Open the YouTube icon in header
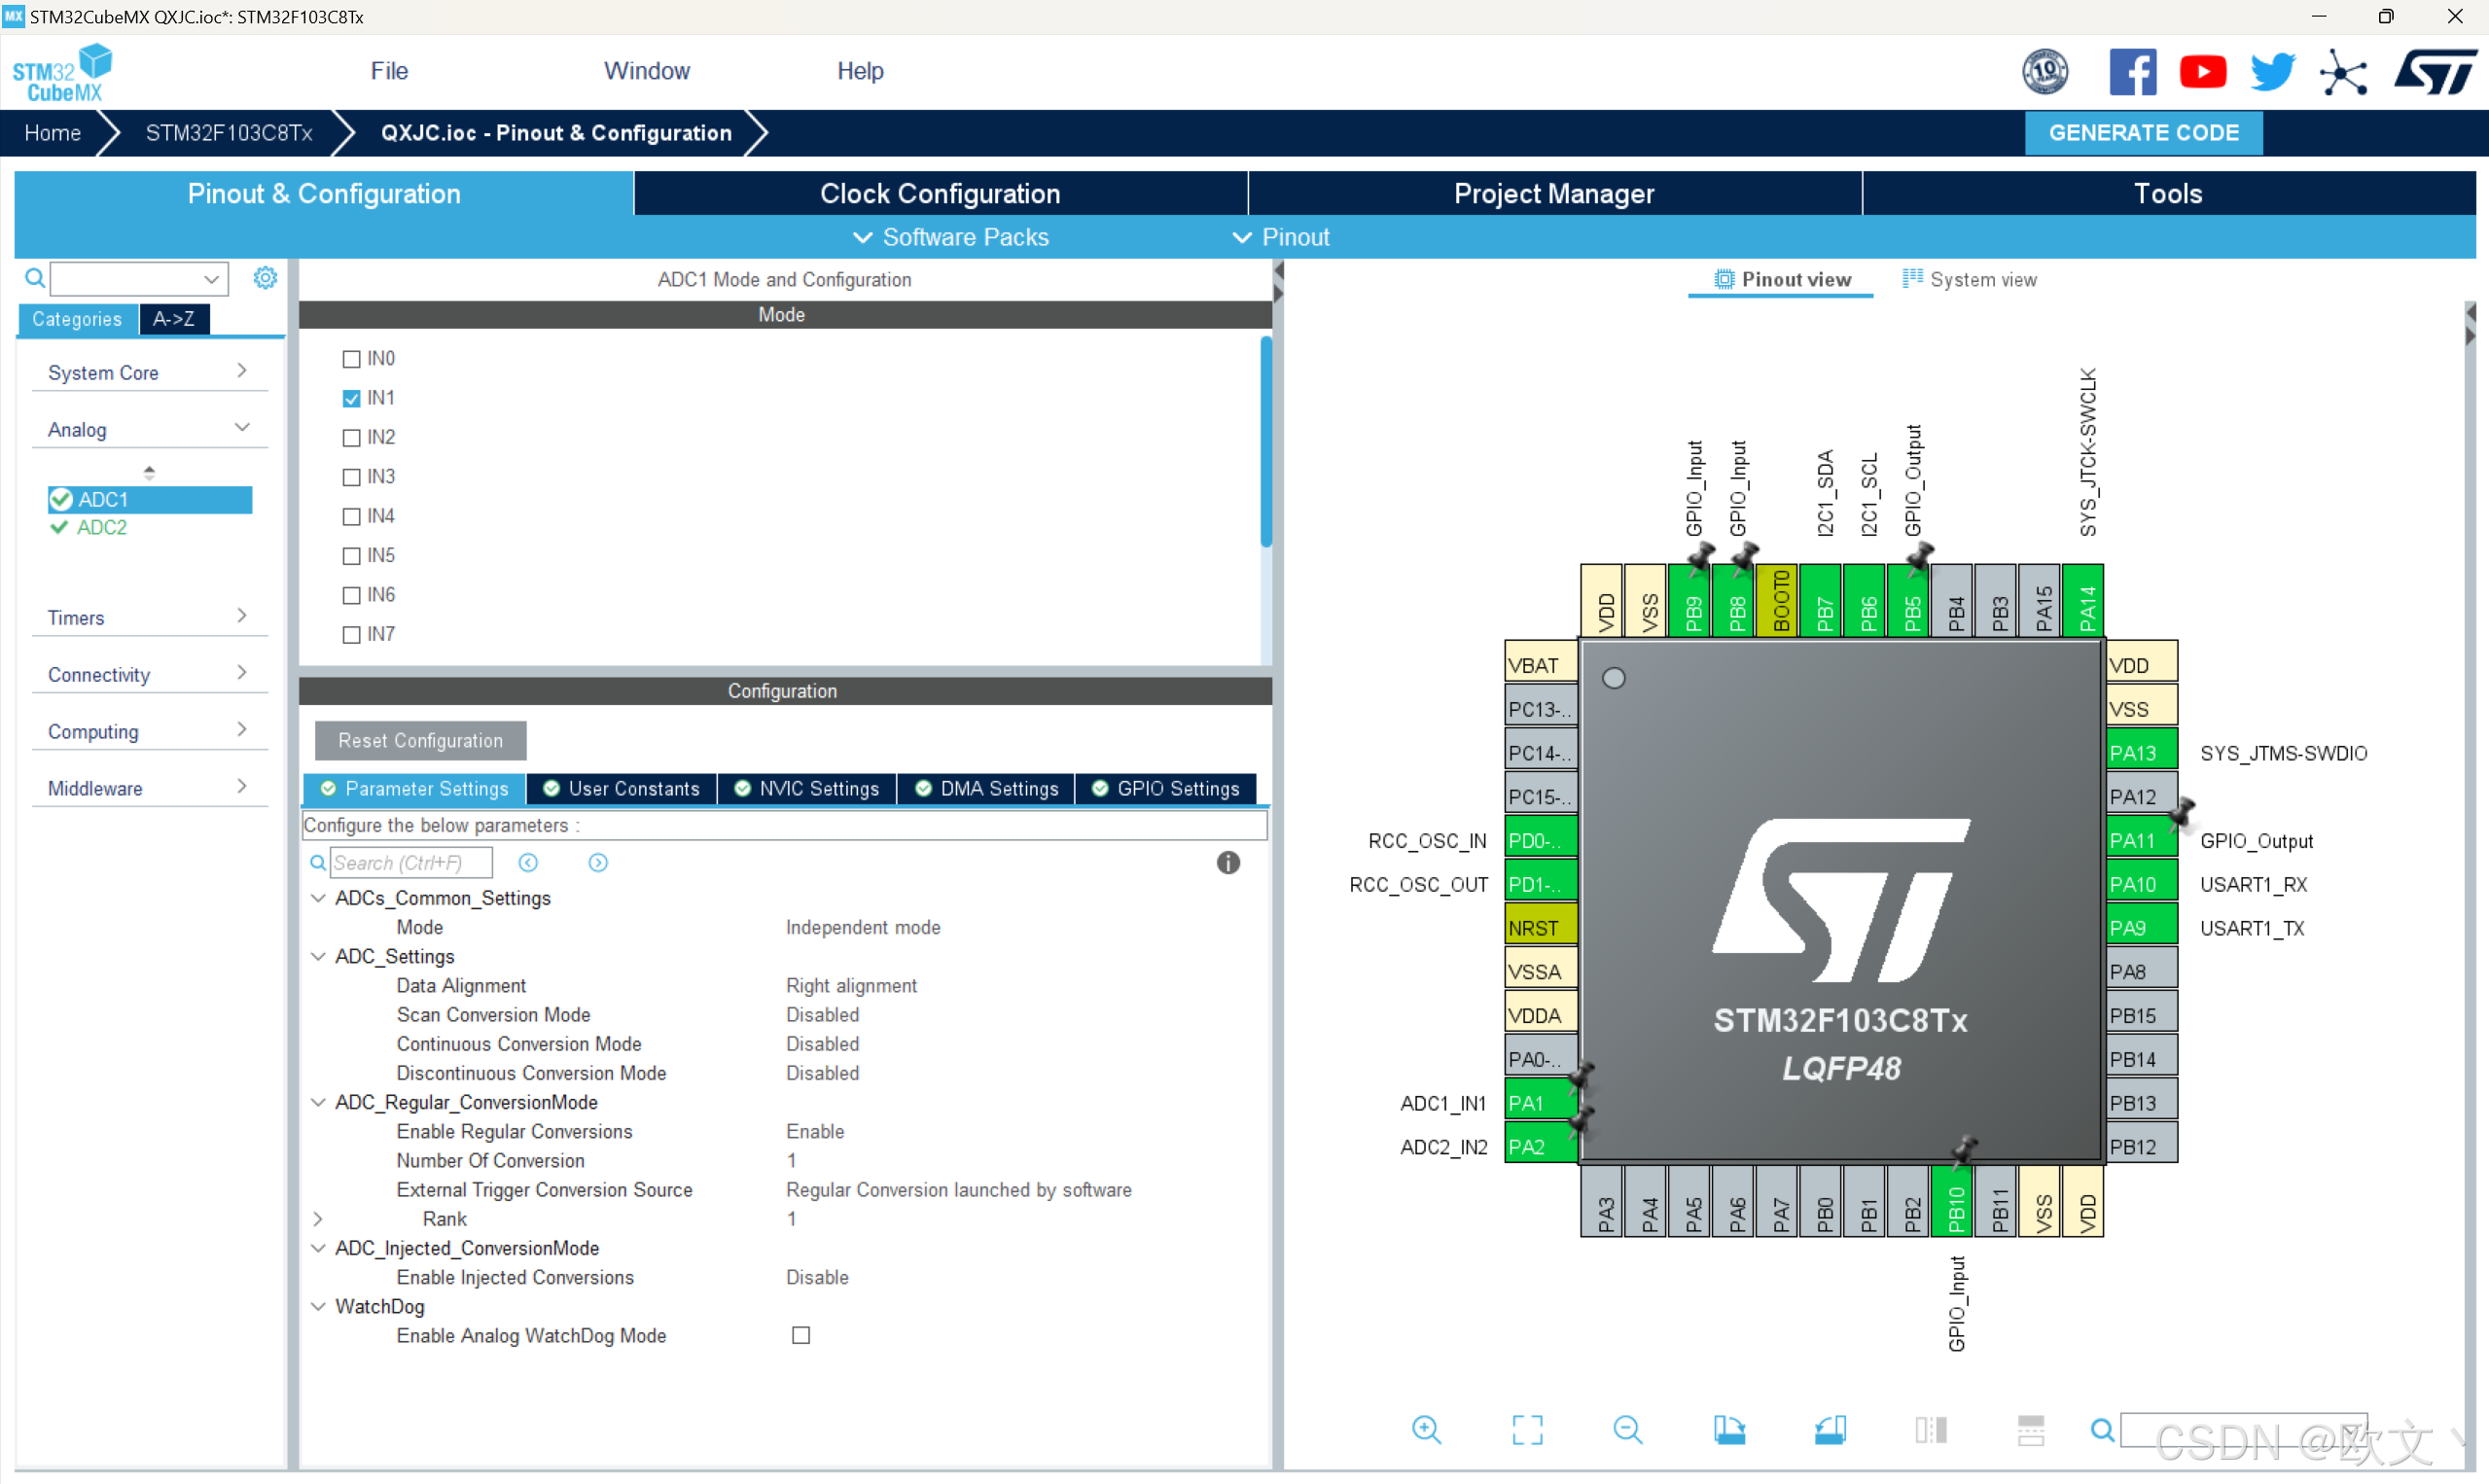 point(2202,72)
